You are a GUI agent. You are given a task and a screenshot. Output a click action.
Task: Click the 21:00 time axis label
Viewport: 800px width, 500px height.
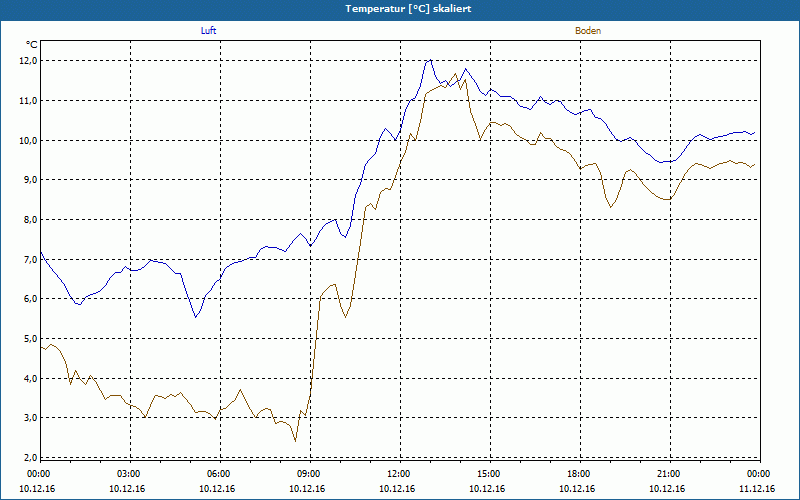[x=670, y=474]
